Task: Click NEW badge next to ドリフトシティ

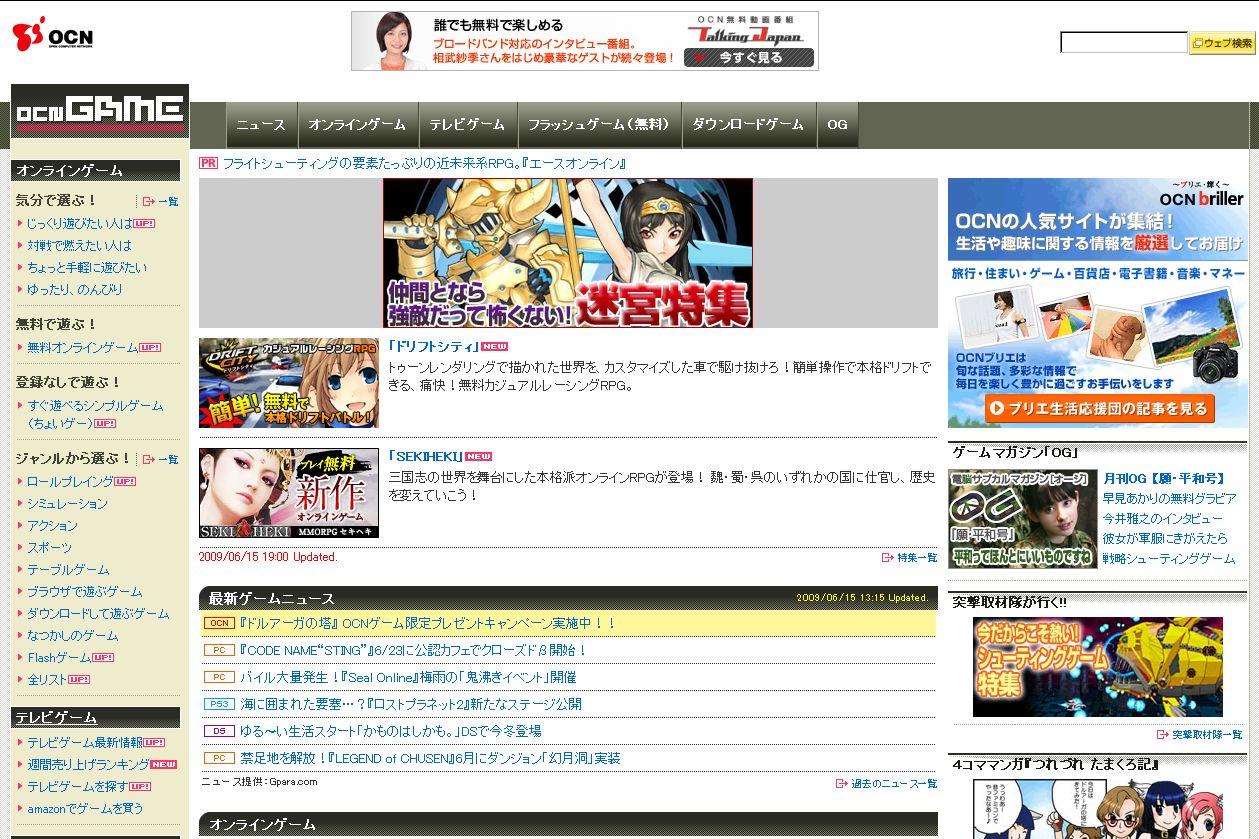Action: (494, 347)
